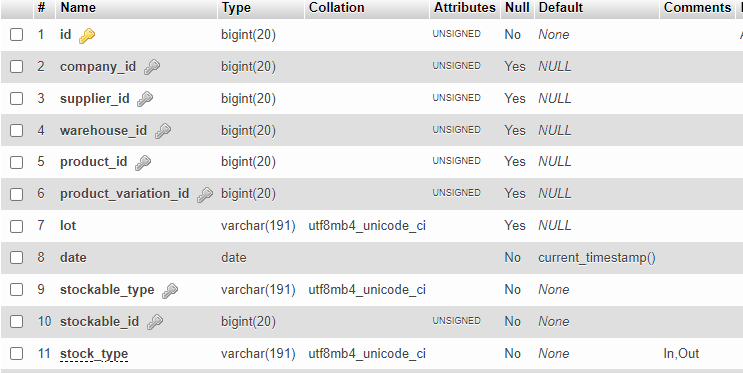Viewport: 743px width, 373px height.
Task: Select the lot row checkbox
Action: point(17,226)
